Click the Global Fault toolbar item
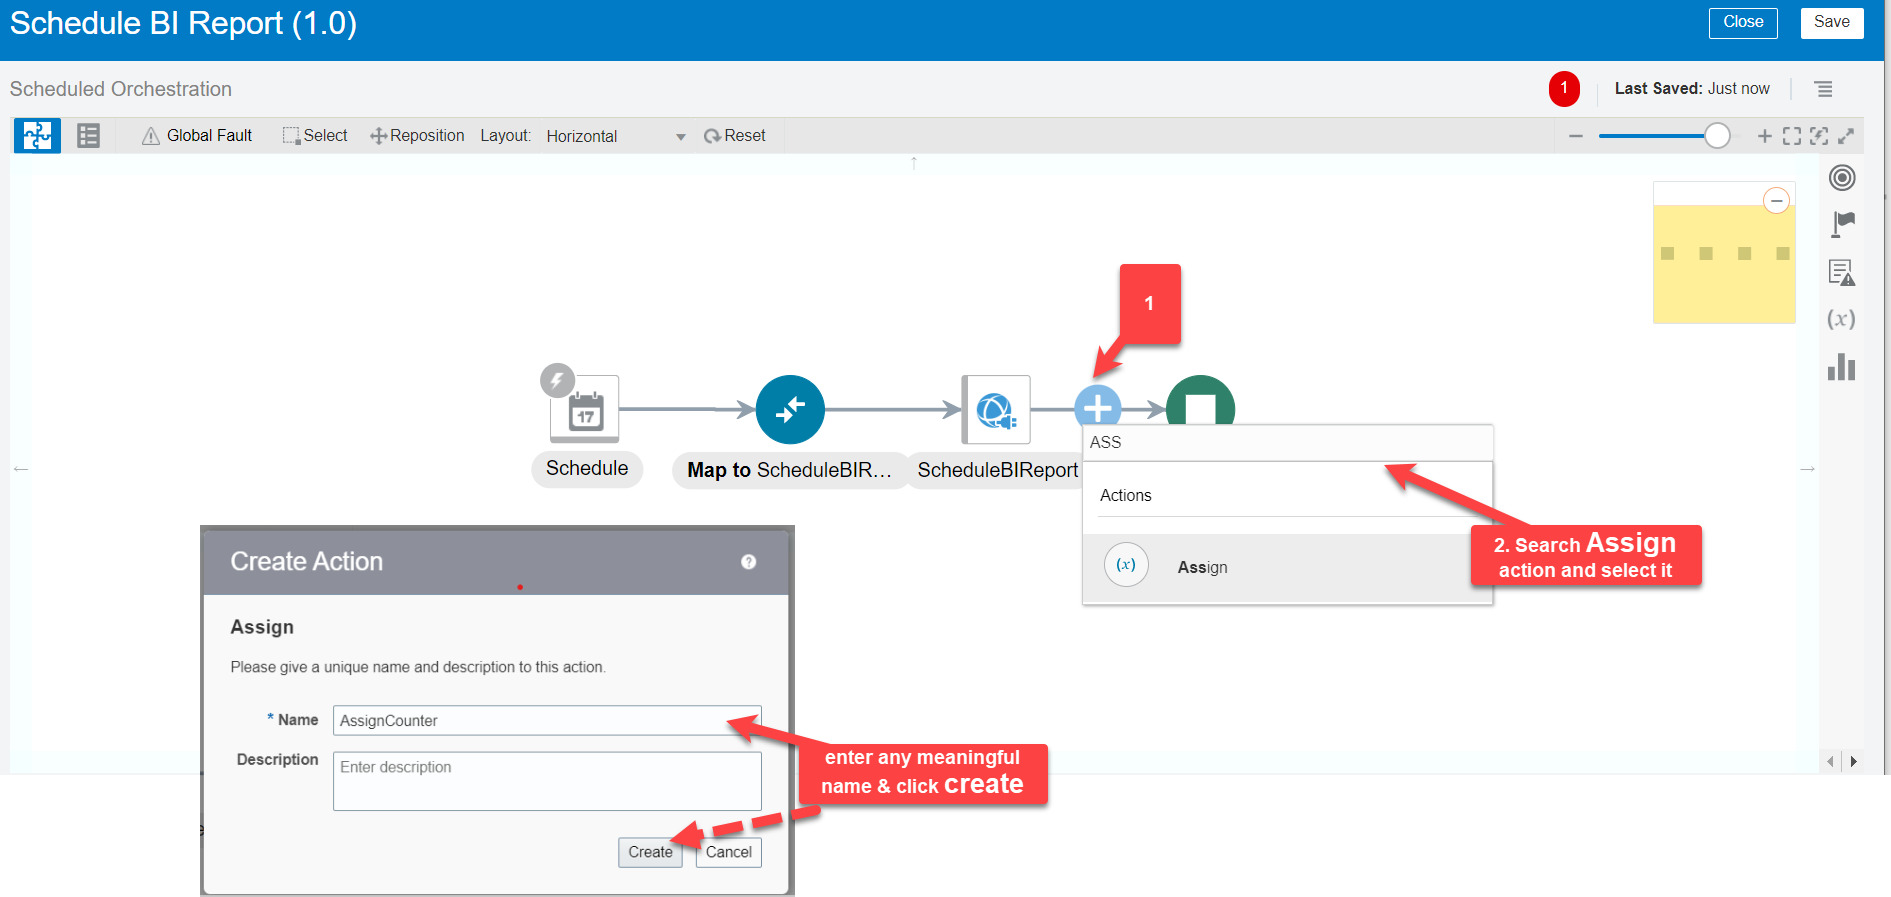This screenshot has height=897, width=1891. [197, 136]
